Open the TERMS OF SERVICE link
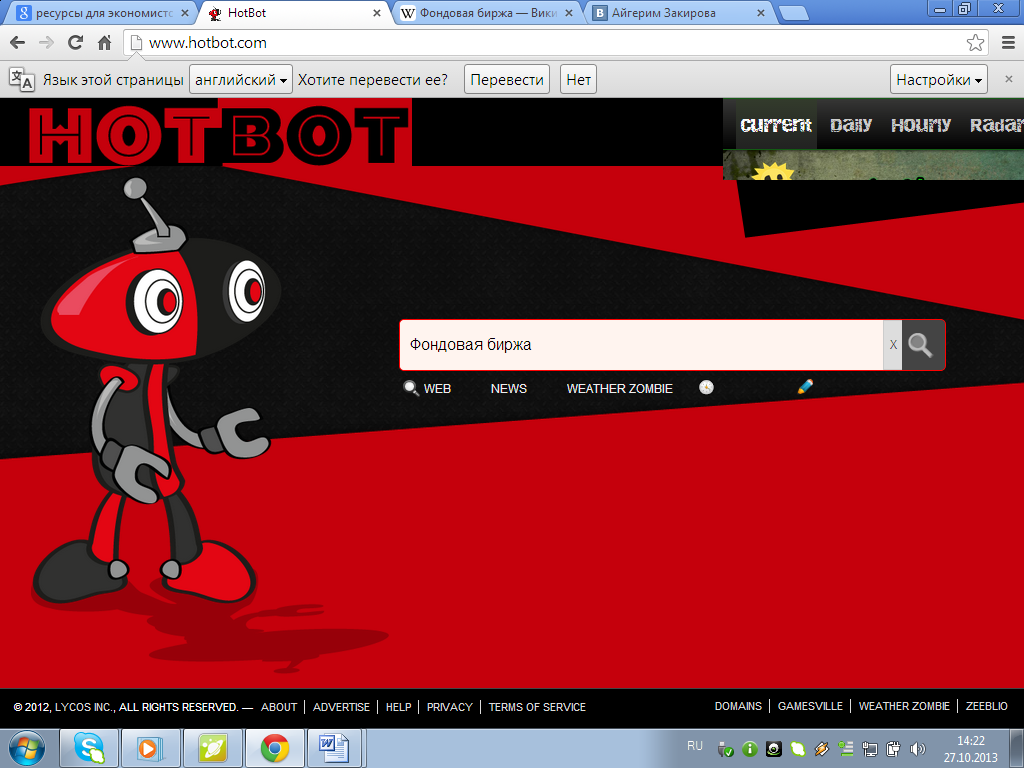 537,707
